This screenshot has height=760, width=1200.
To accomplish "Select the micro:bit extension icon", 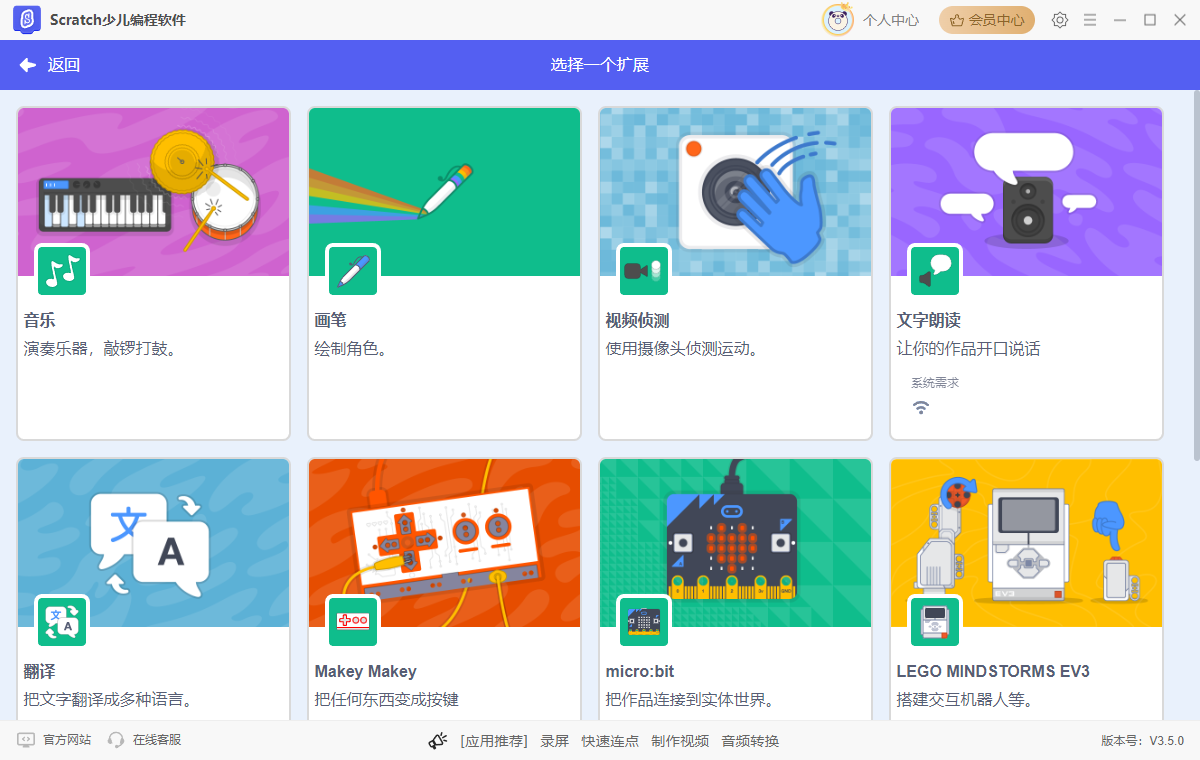I will tap(644, 621).
